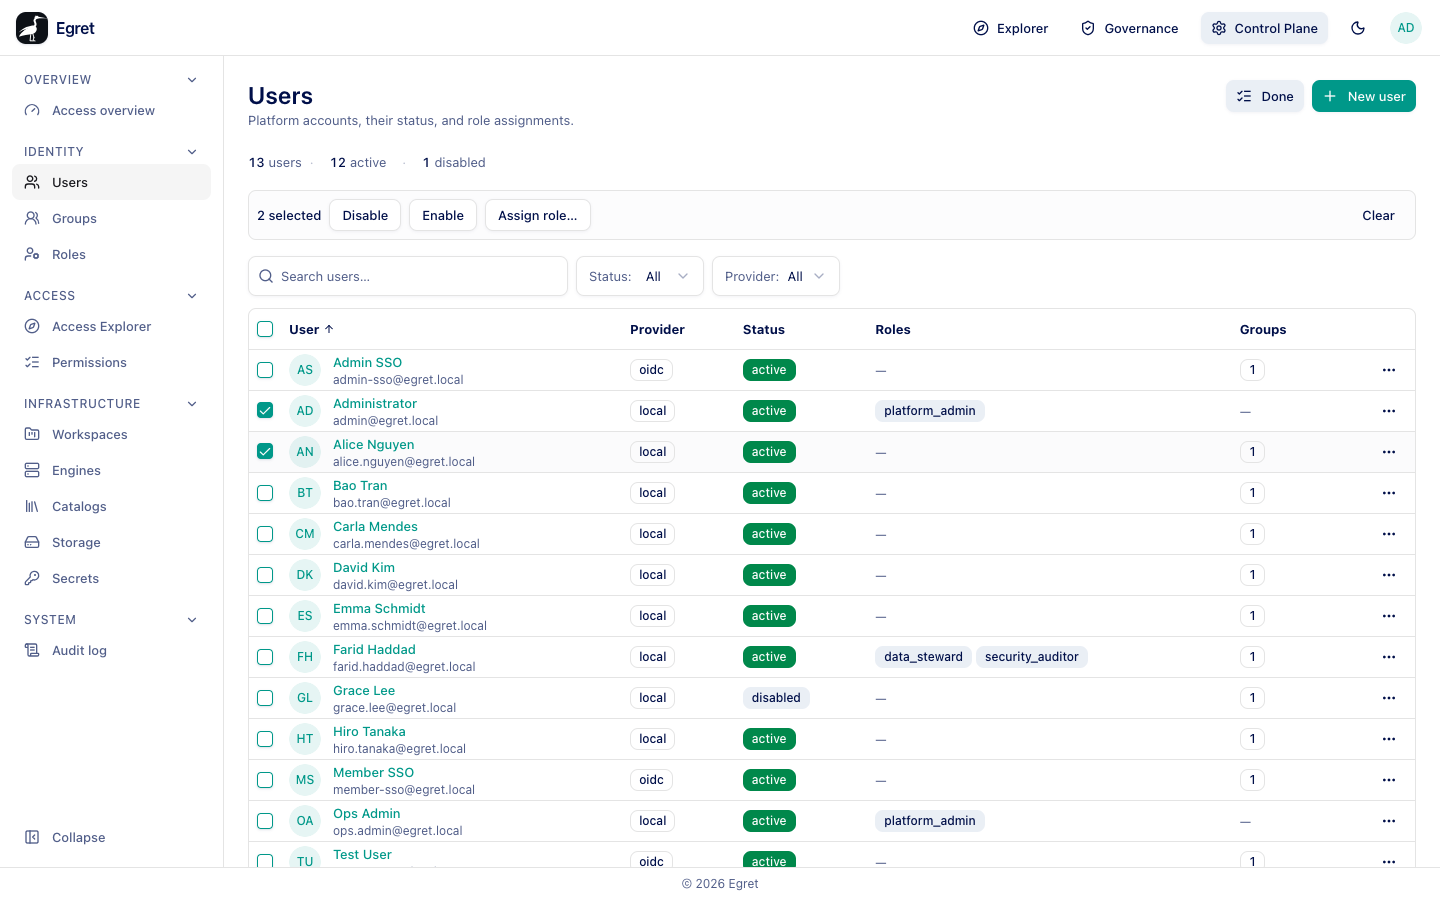Go to Groups in the sidebar
Image resolution: width=1440 pixels, height=900 pixels.
(x=112, y=218)
